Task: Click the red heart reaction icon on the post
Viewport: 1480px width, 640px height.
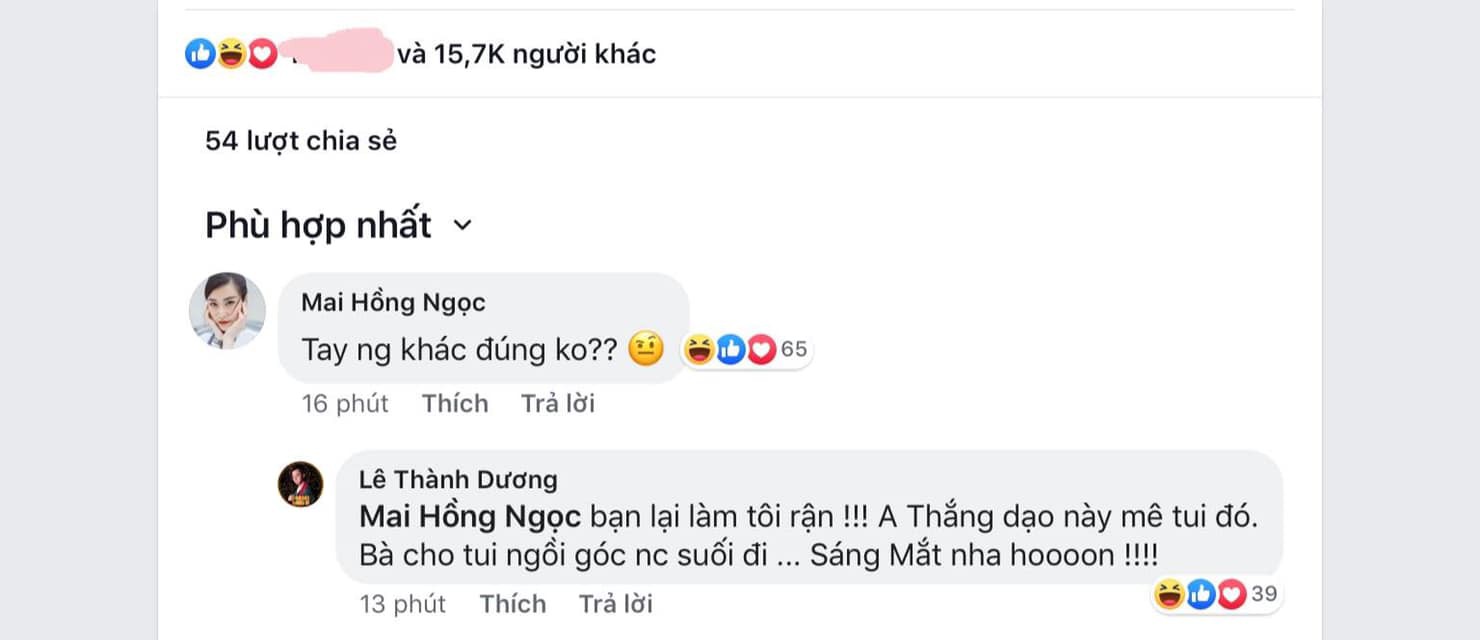Action: pyautogui.click(x=262, y=54)
